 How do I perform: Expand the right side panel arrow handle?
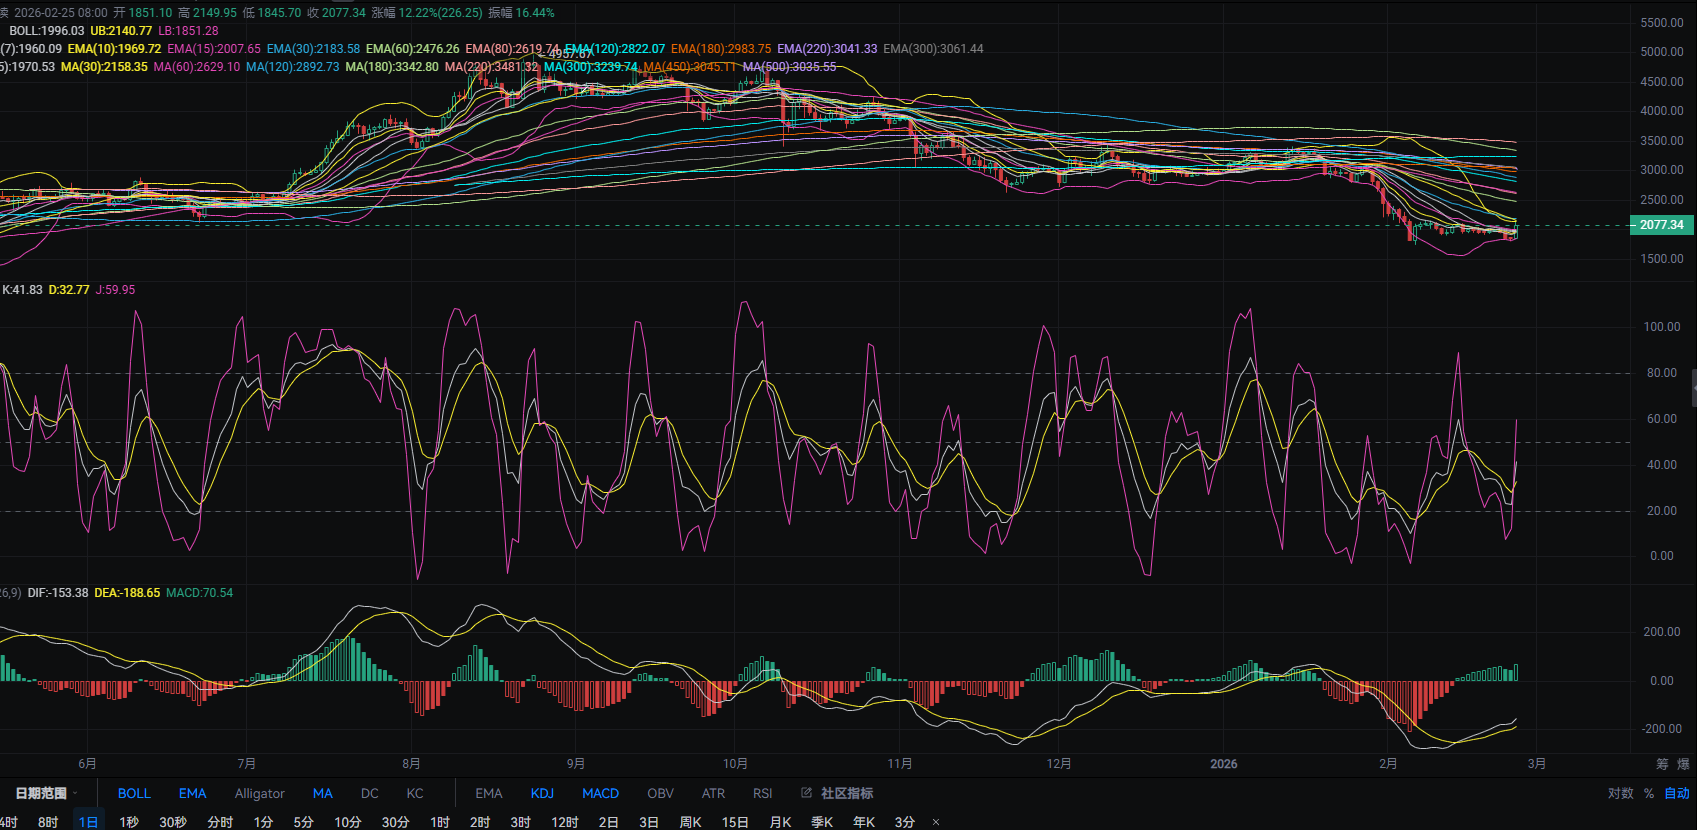pos(1693,387)
